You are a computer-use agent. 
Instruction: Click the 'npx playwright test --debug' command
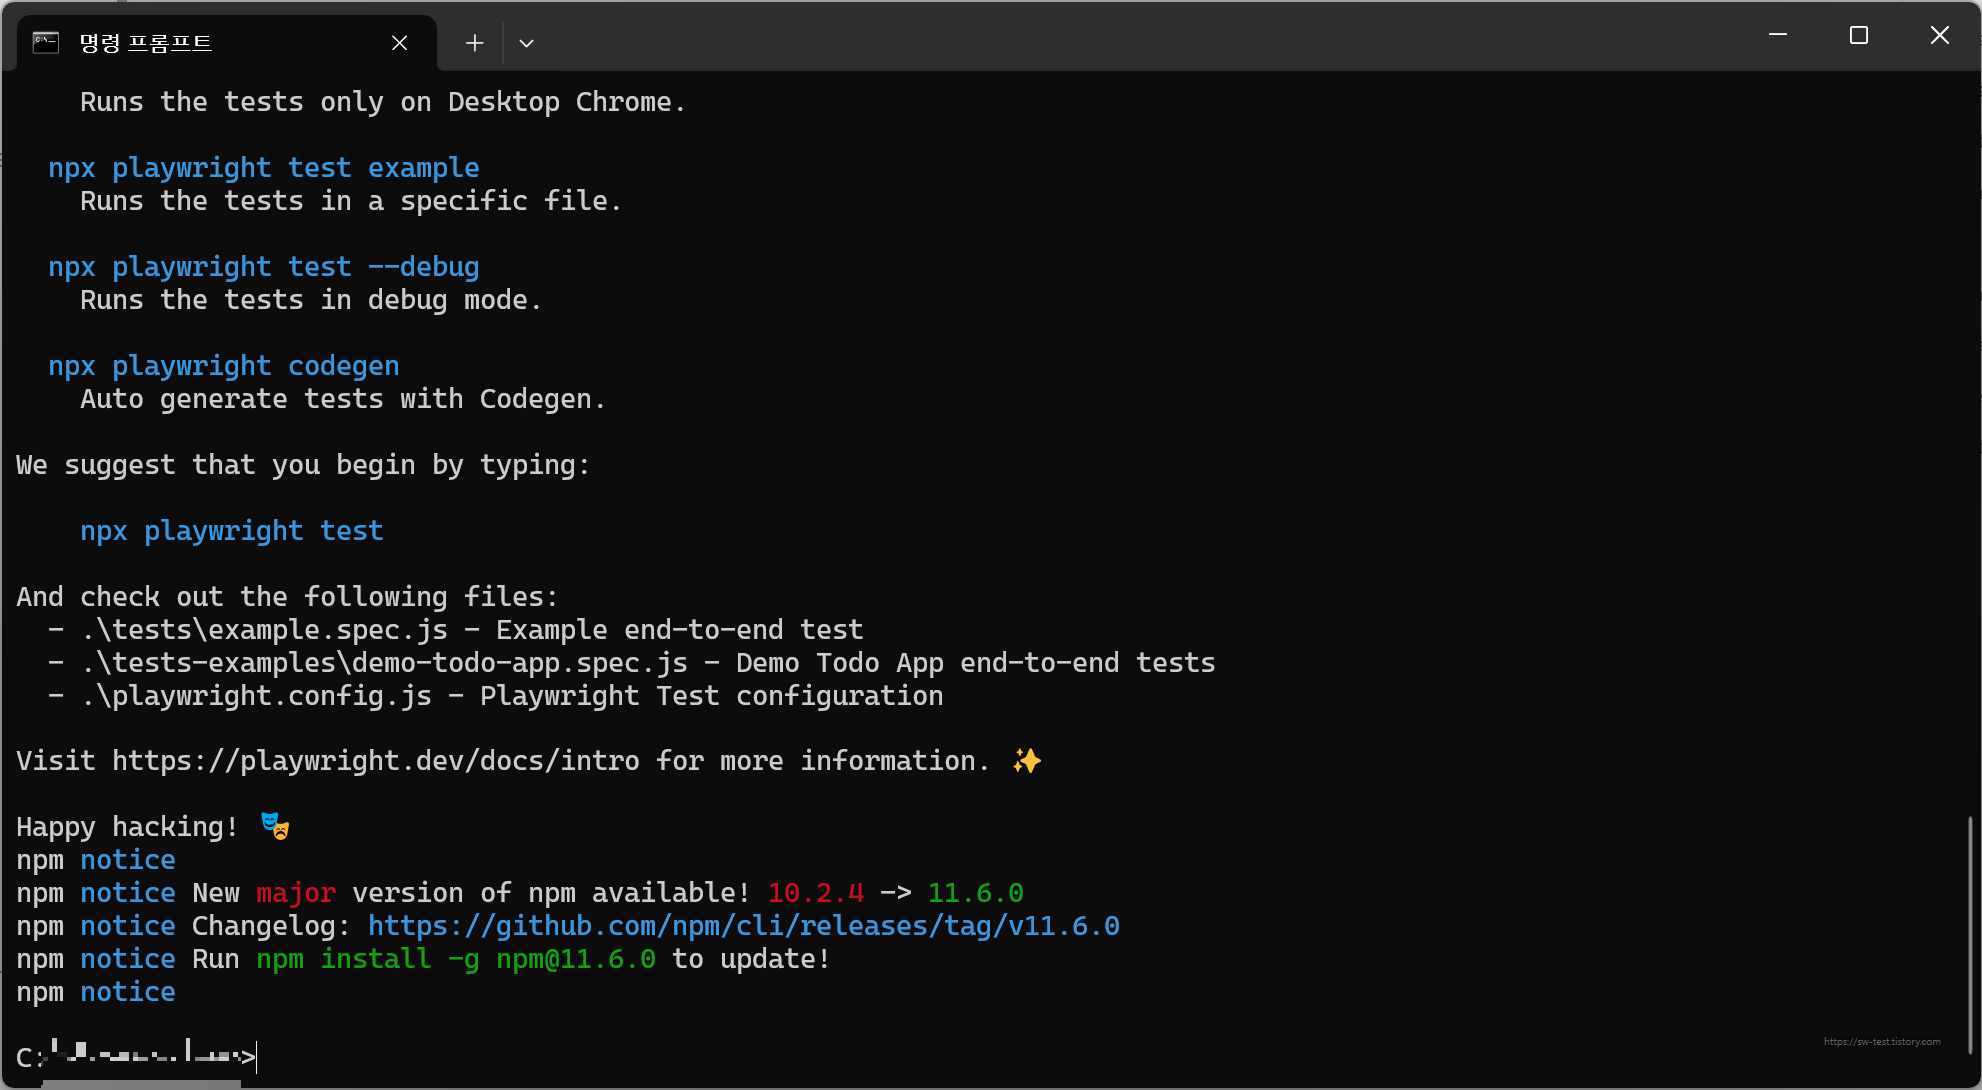[263, 267]
